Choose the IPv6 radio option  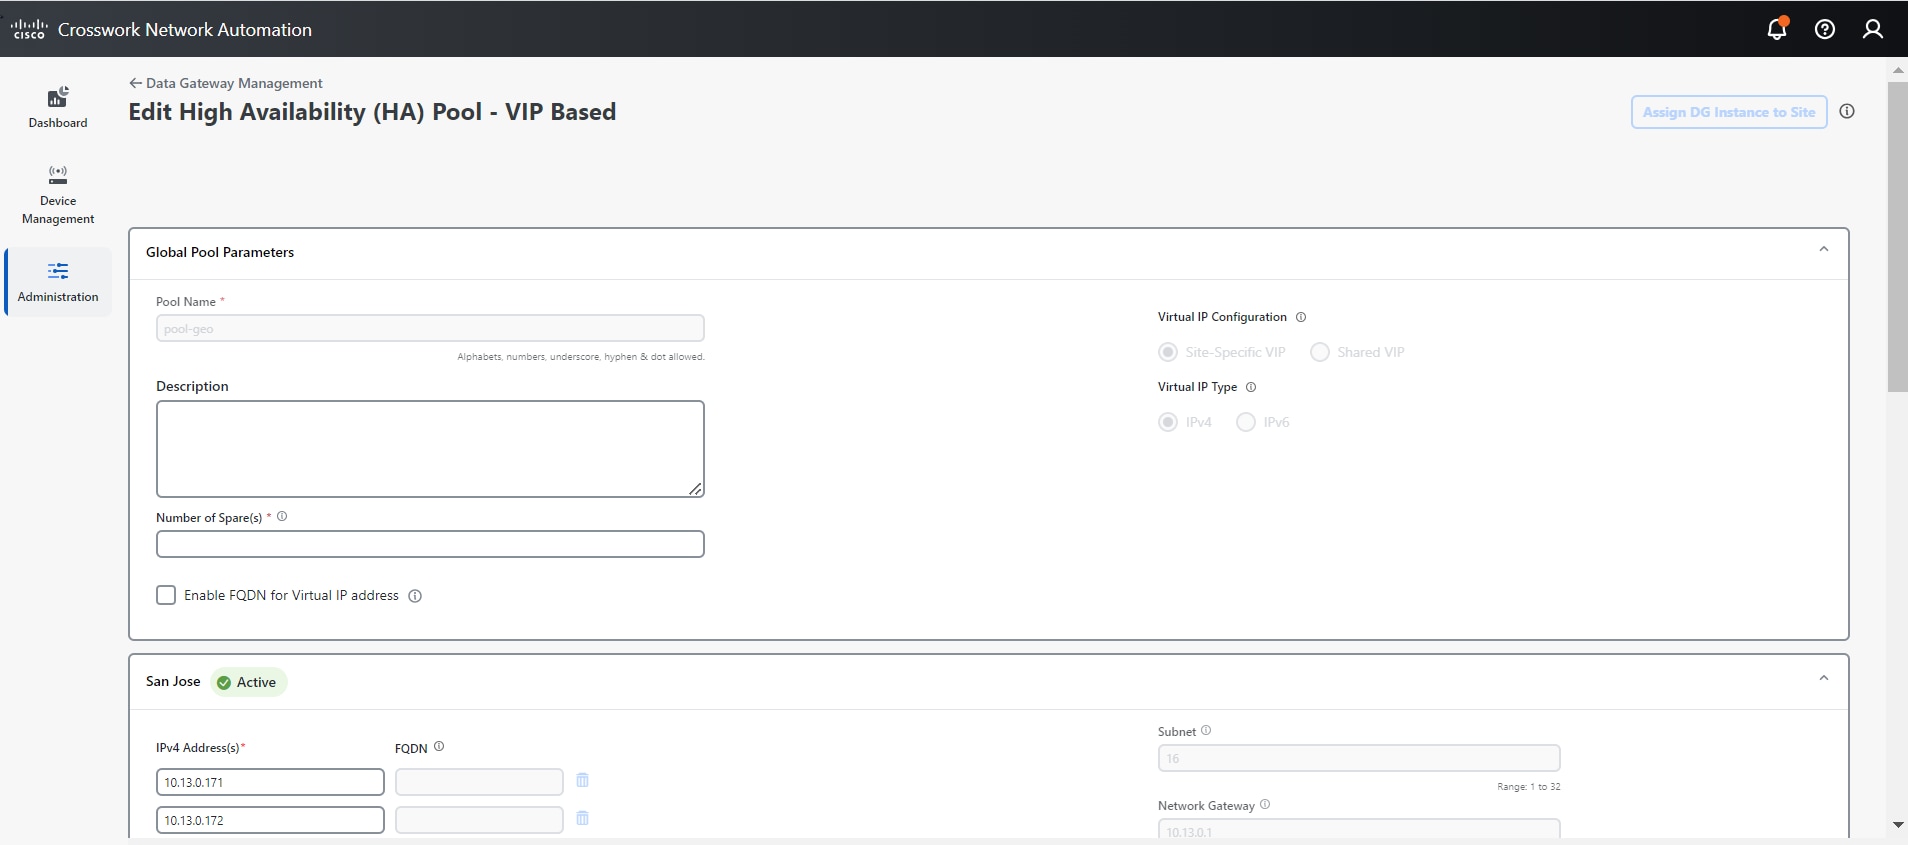tap(1246, 422)
